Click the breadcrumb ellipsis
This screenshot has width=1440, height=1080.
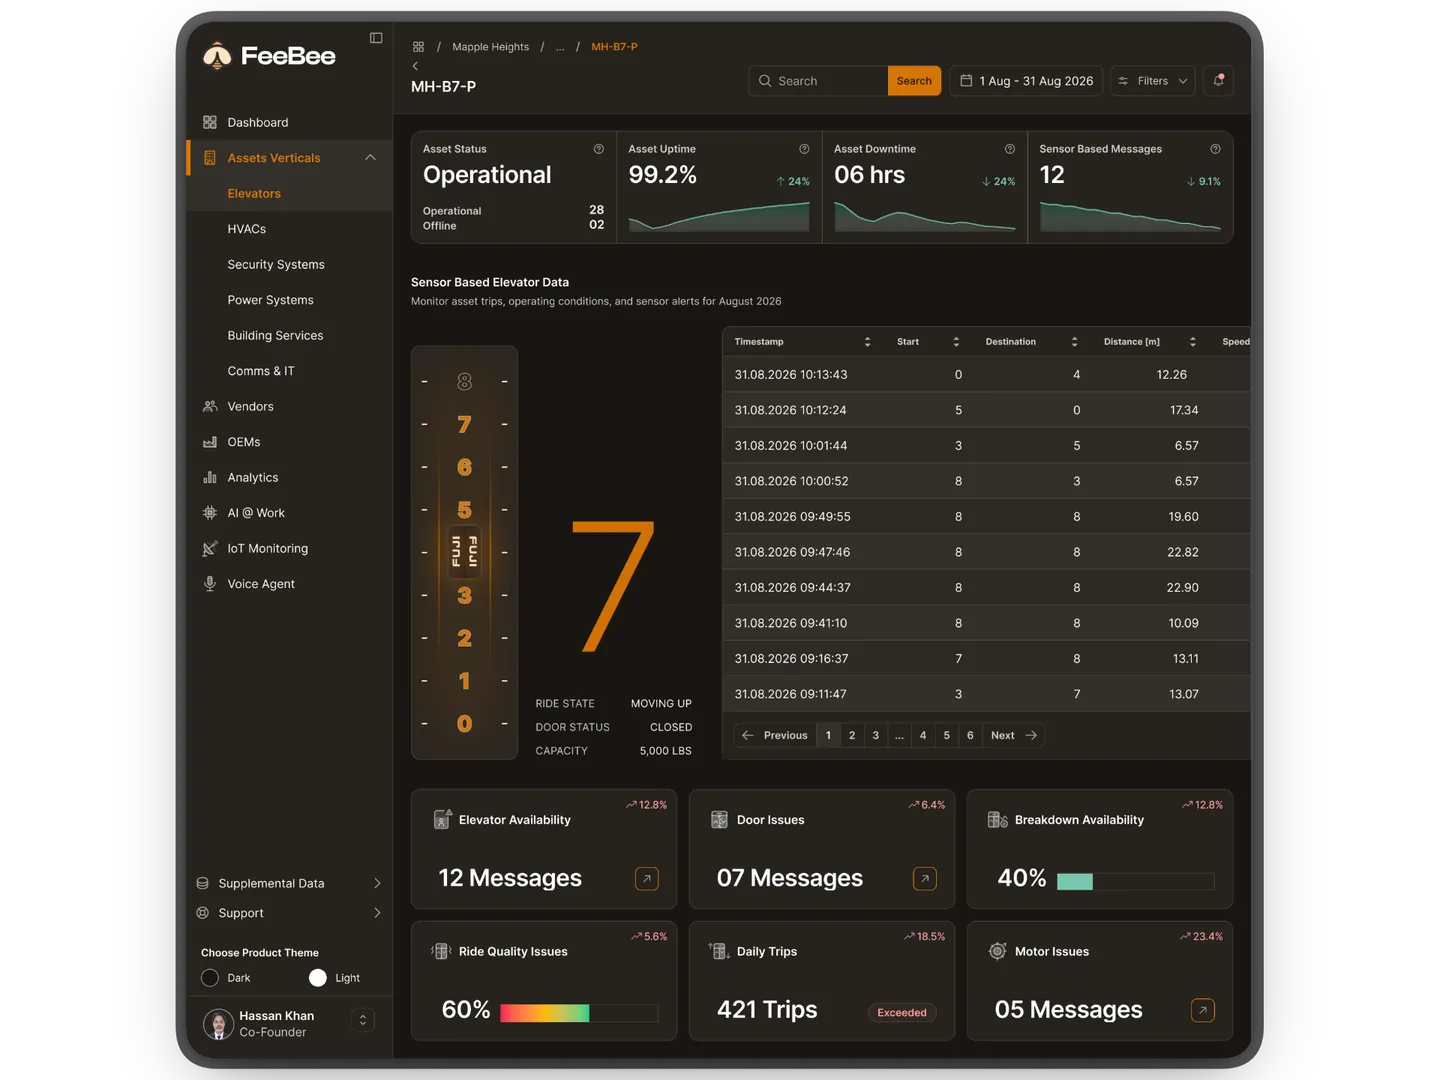560,47
